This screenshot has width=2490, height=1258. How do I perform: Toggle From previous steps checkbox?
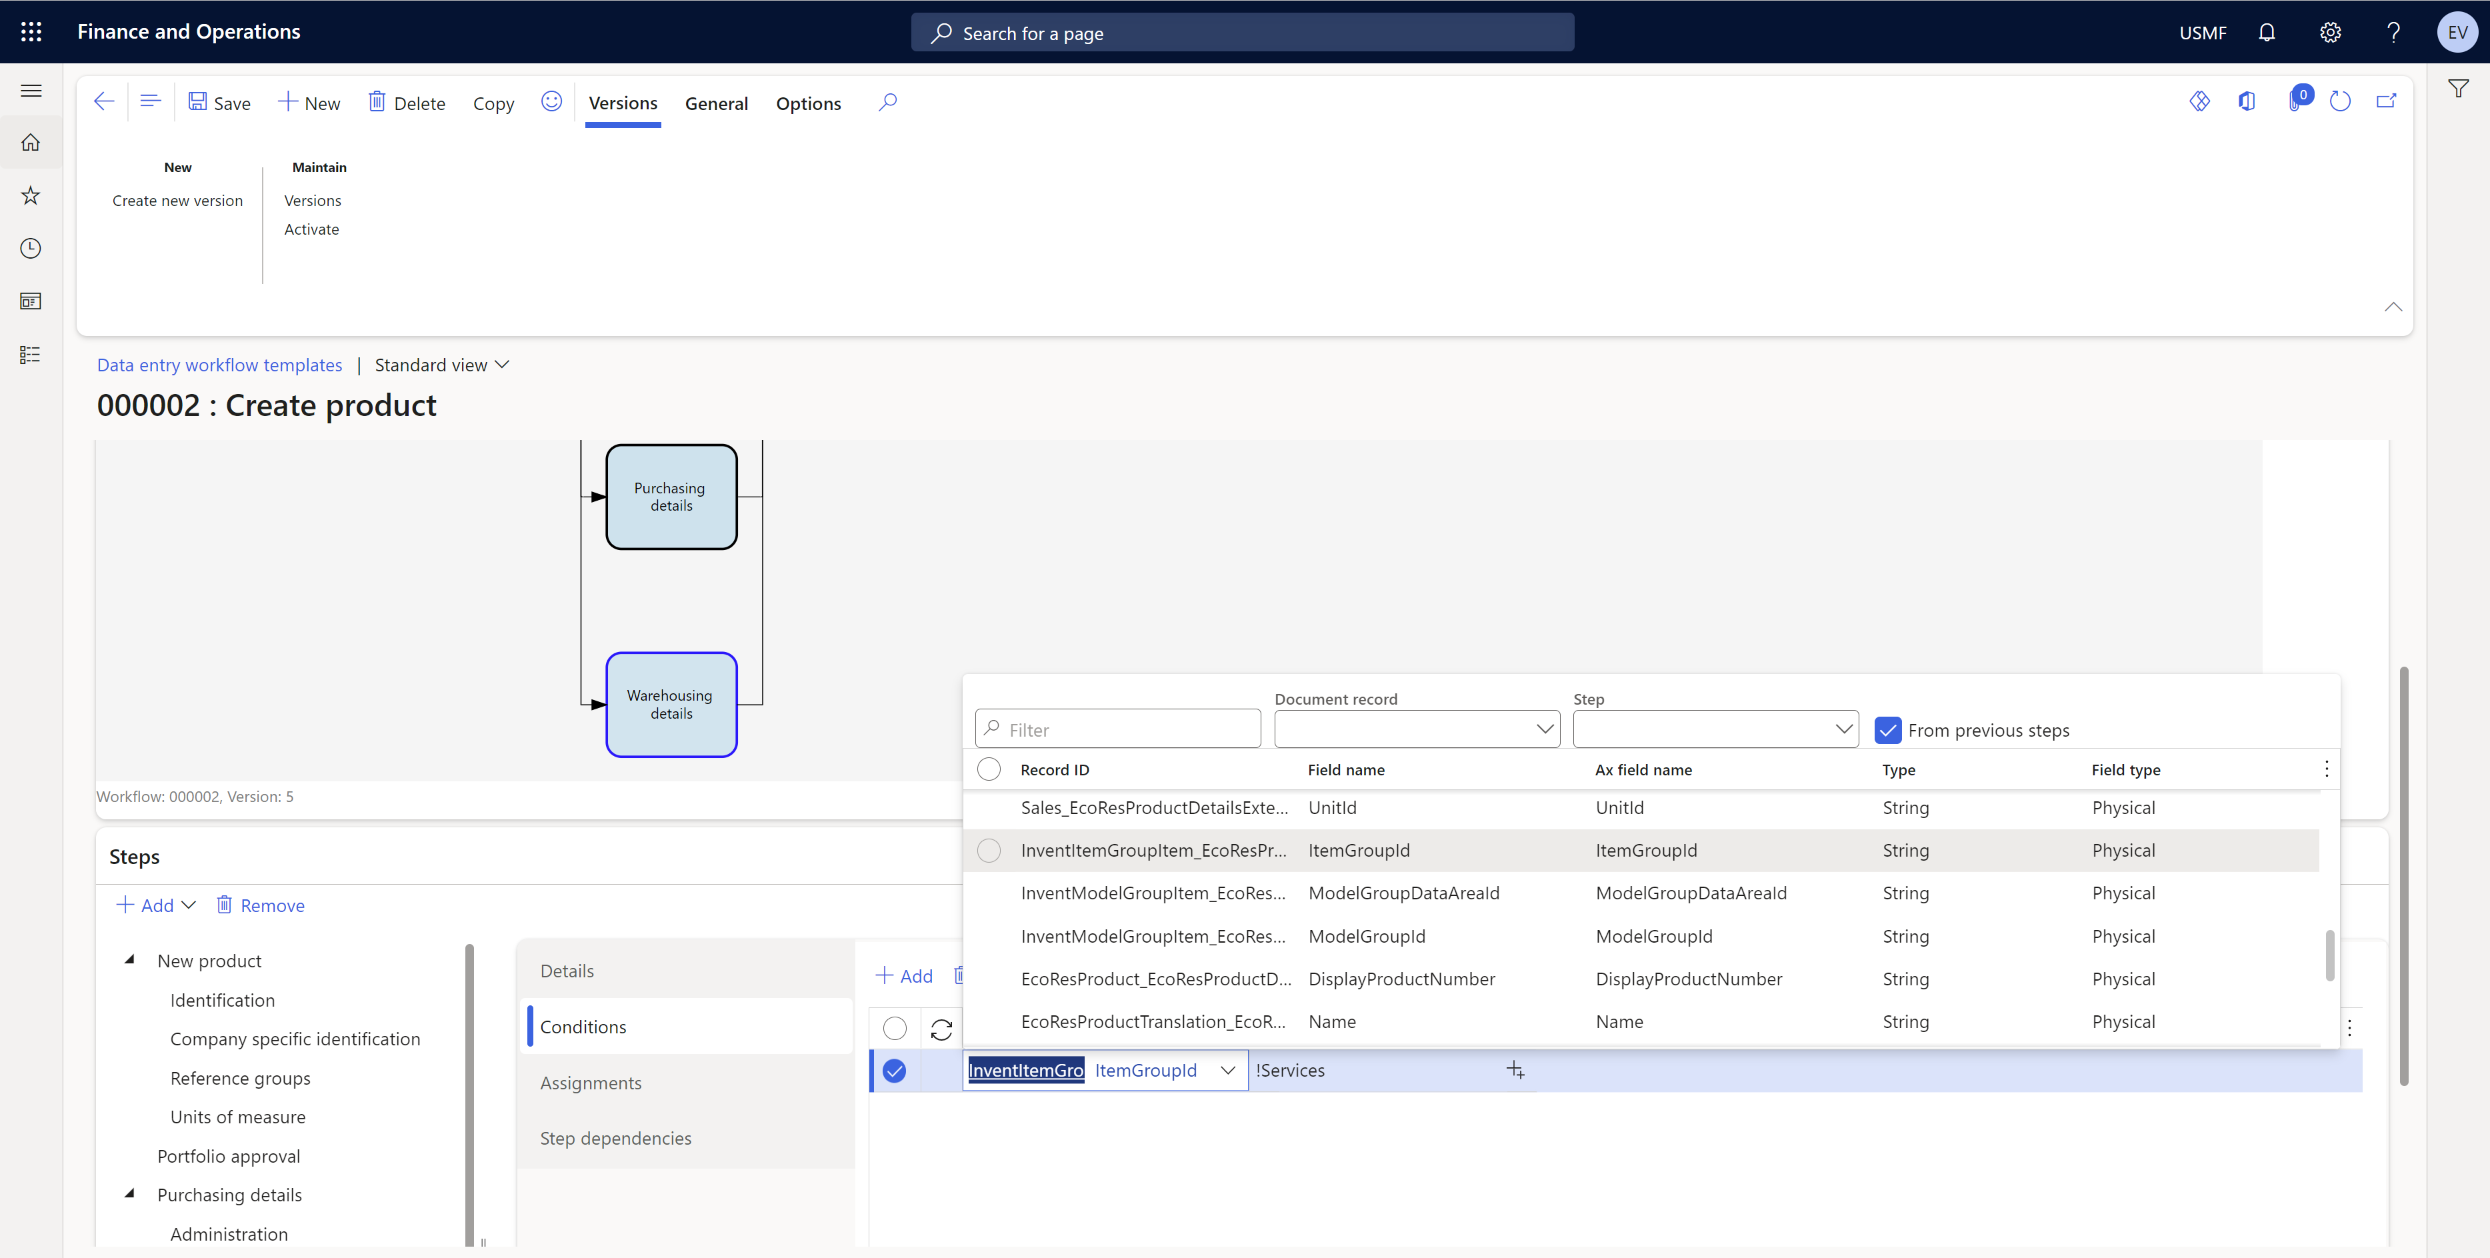(1888, 730)
